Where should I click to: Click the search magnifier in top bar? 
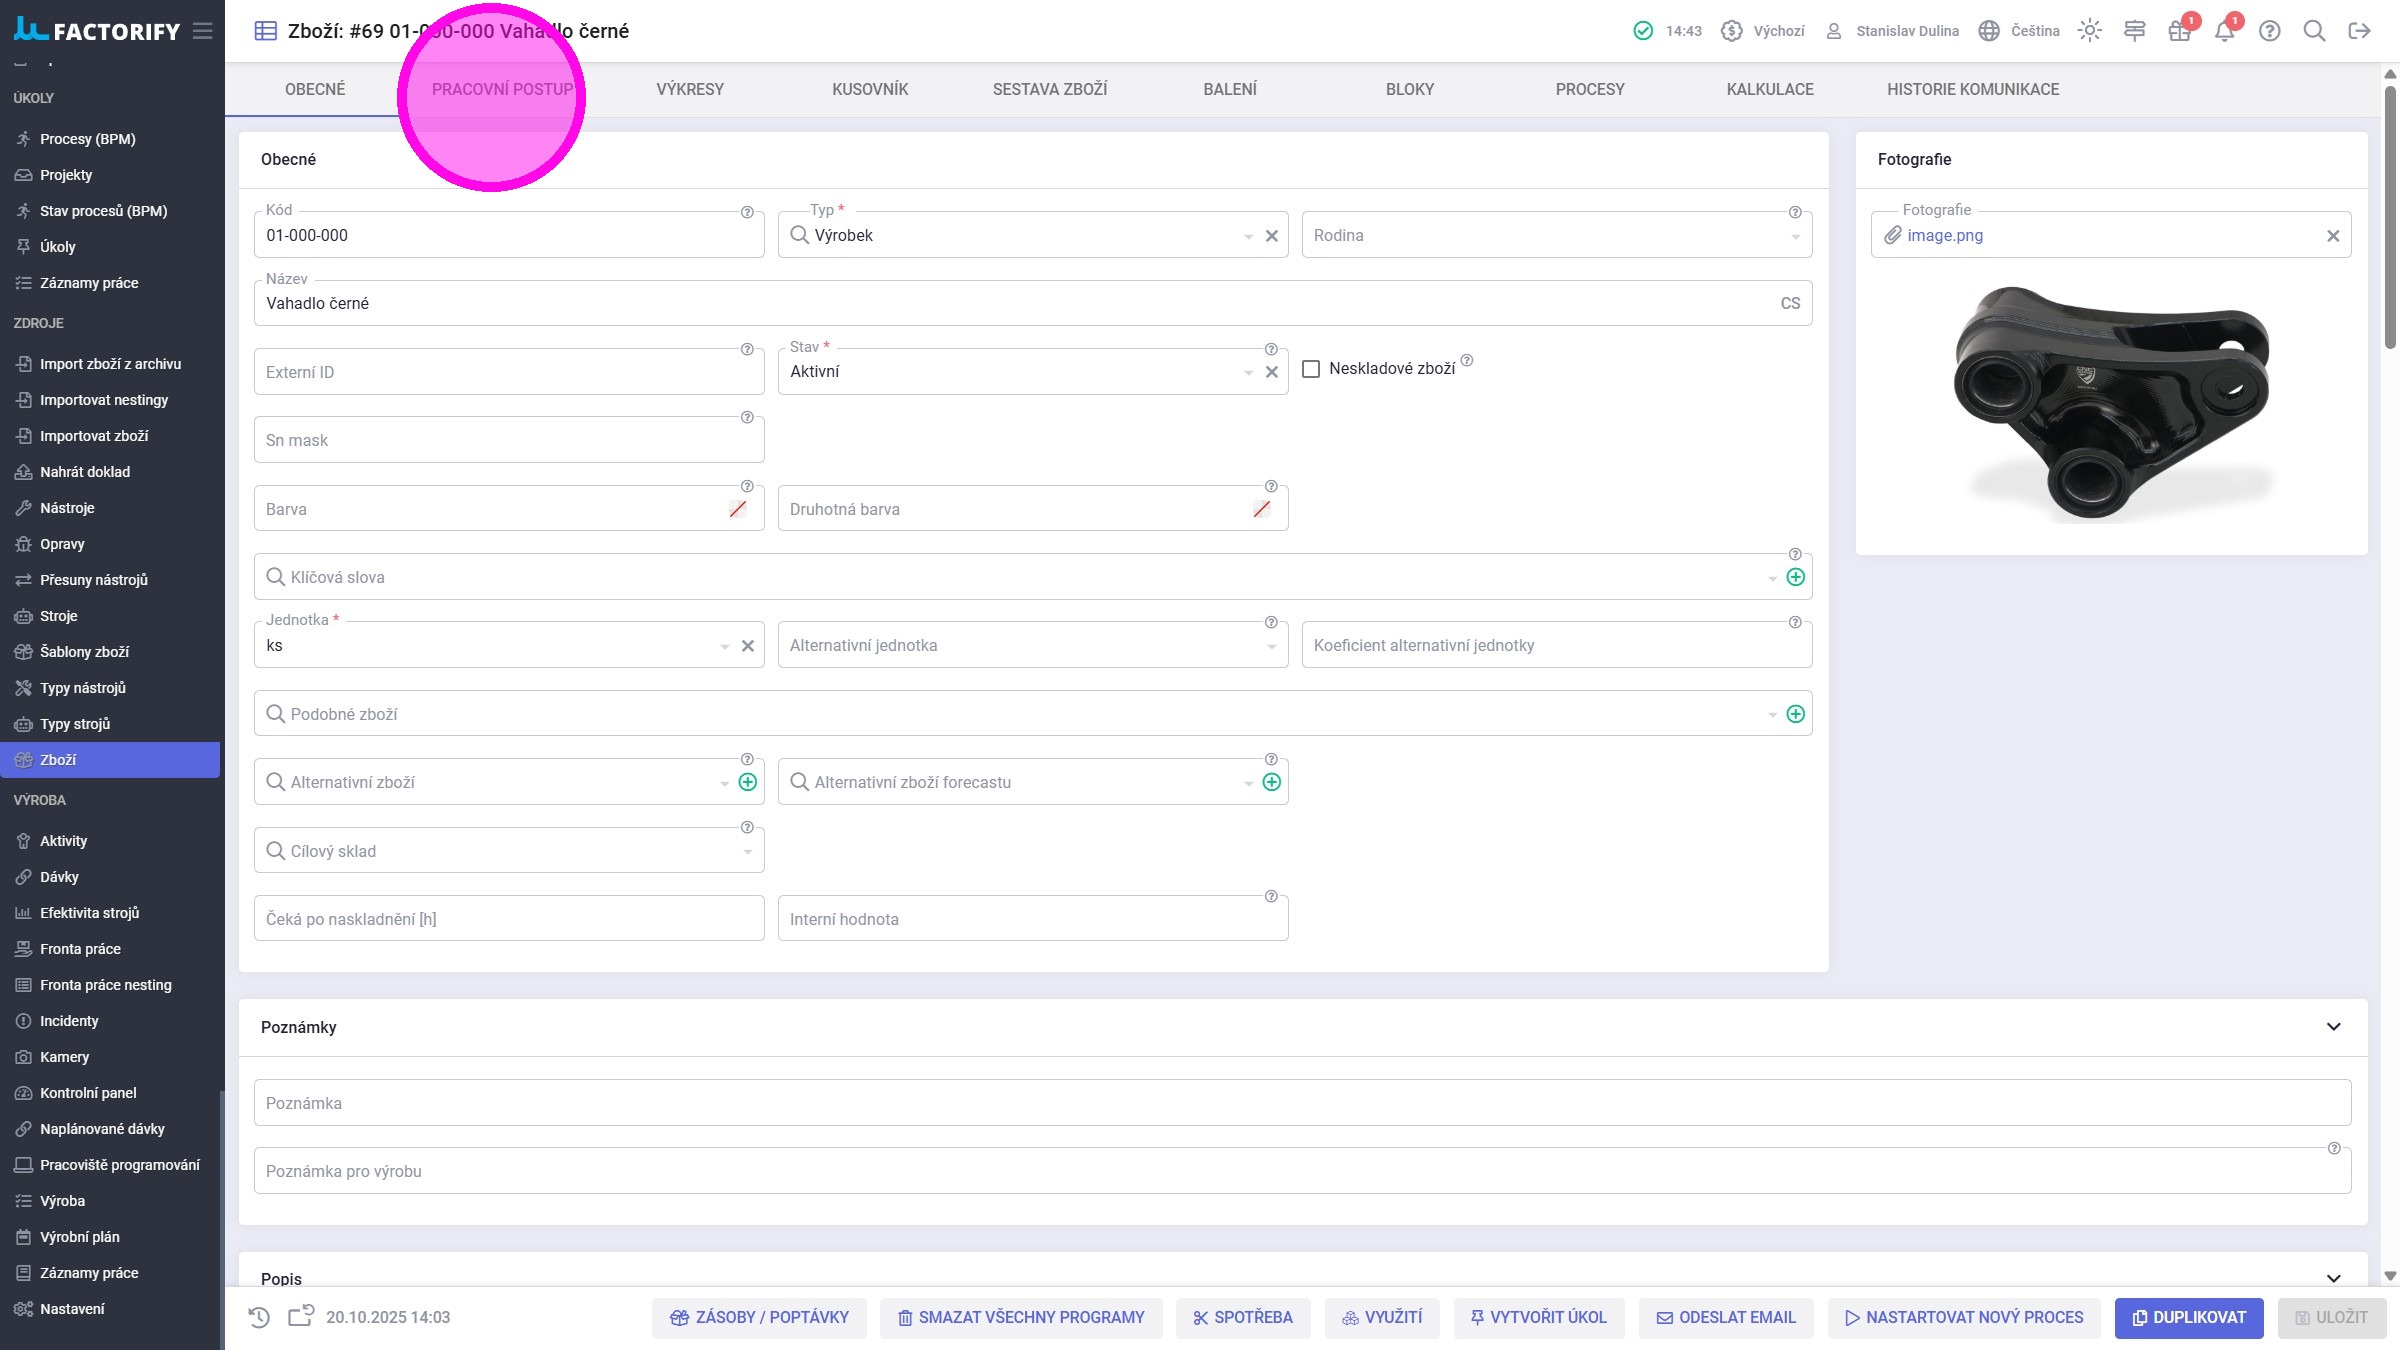point(2314,31)
